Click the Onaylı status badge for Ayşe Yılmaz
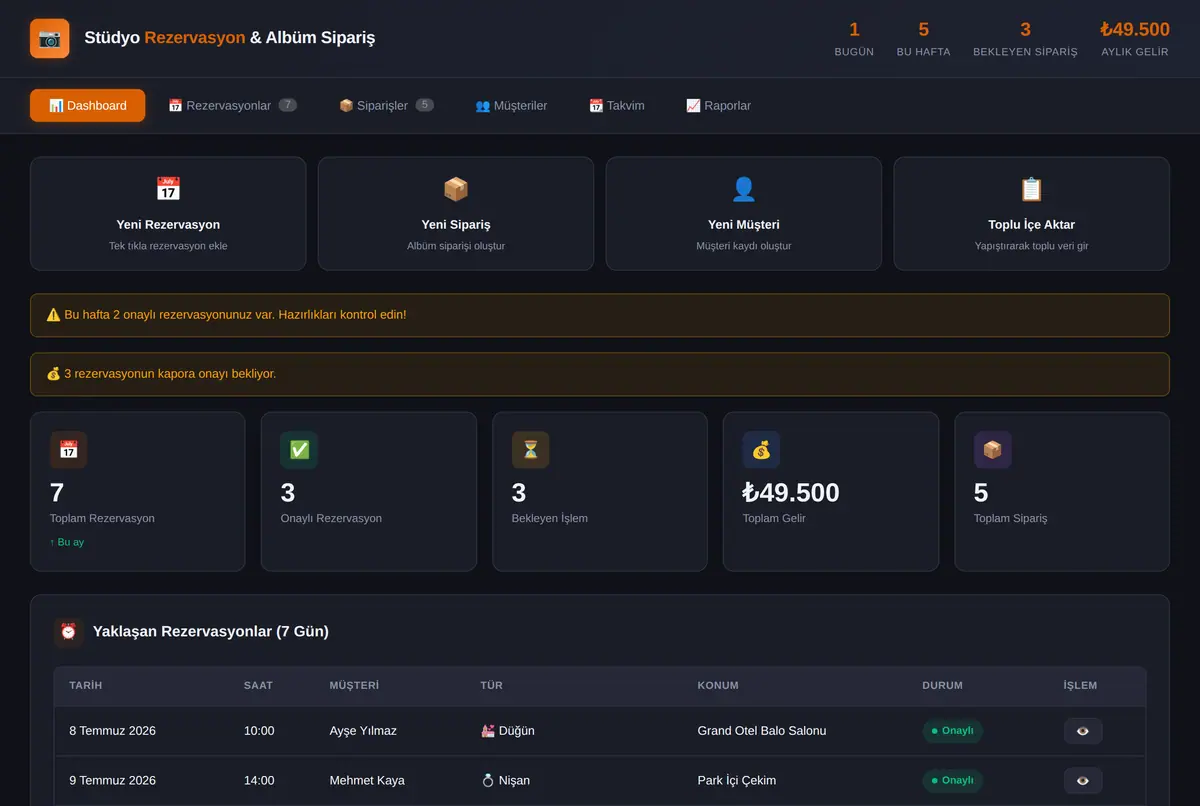This screenshot has height=806, width=1200. click(x=952, y=731)
